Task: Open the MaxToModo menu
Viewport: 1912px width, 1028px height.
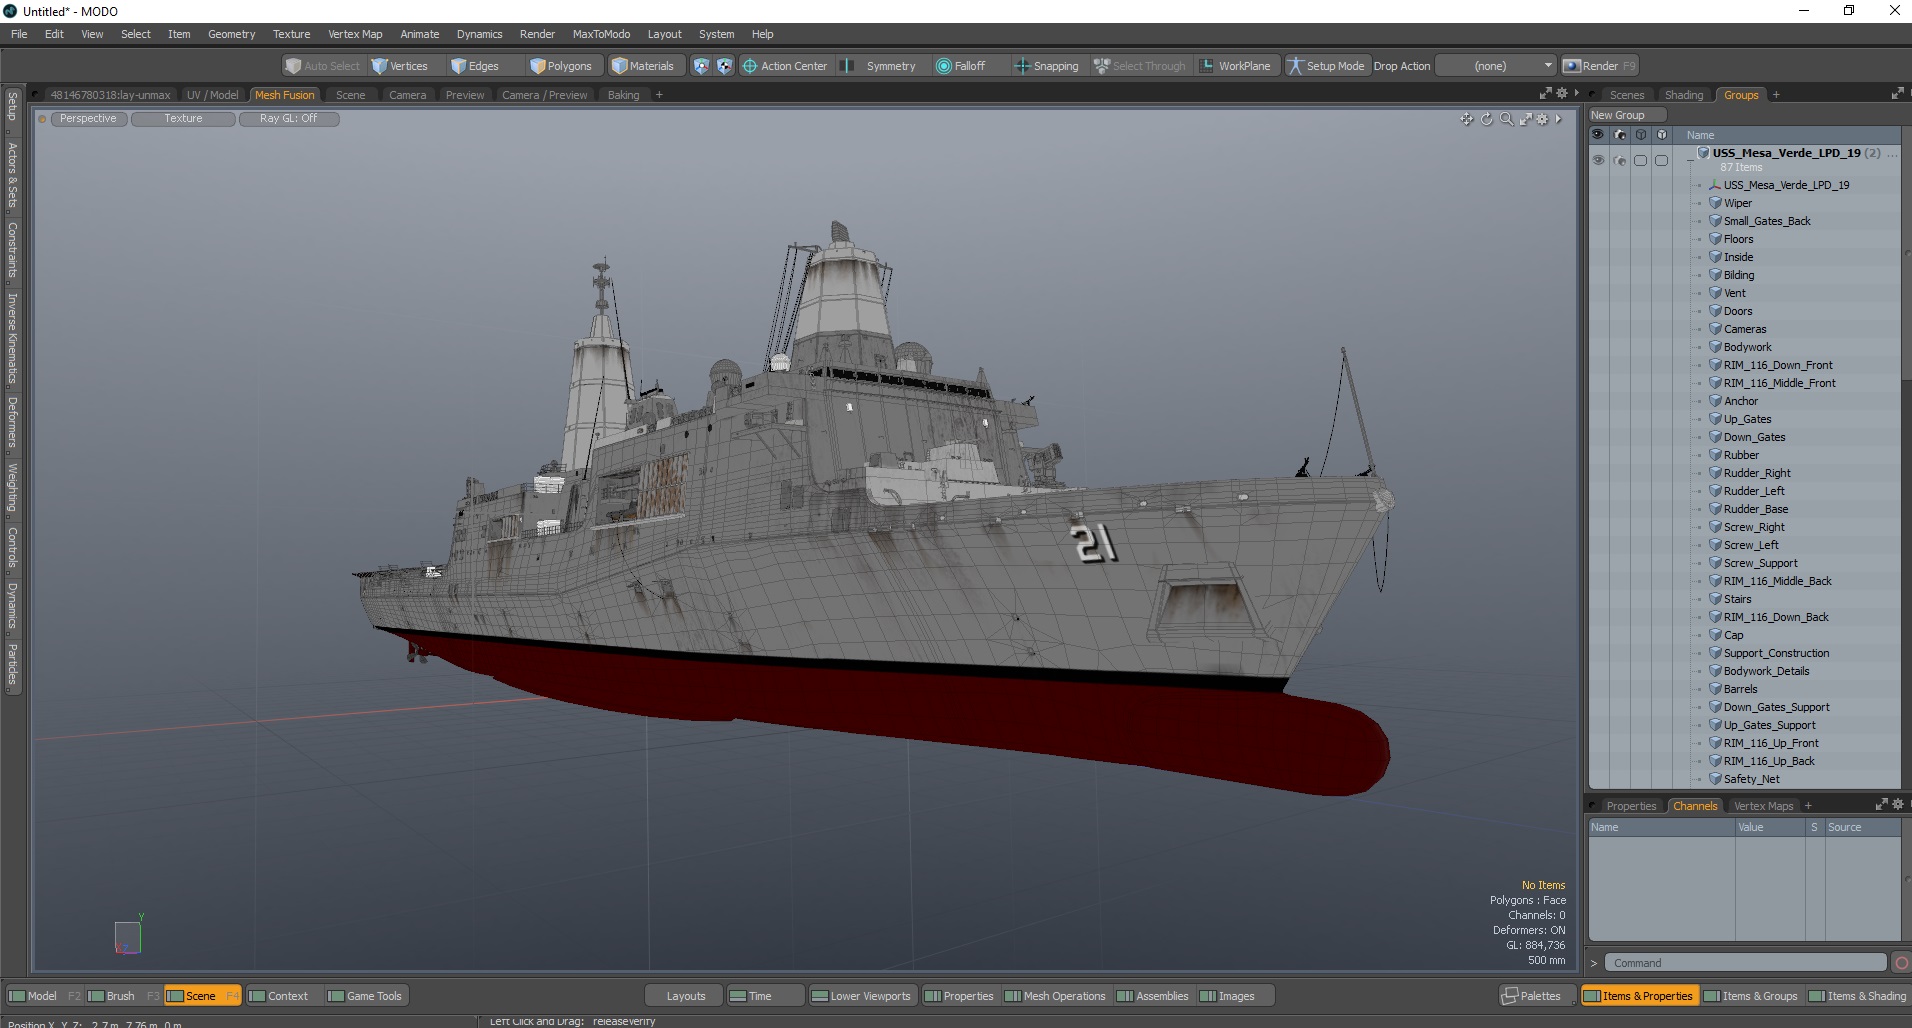Action: point(601,34)
